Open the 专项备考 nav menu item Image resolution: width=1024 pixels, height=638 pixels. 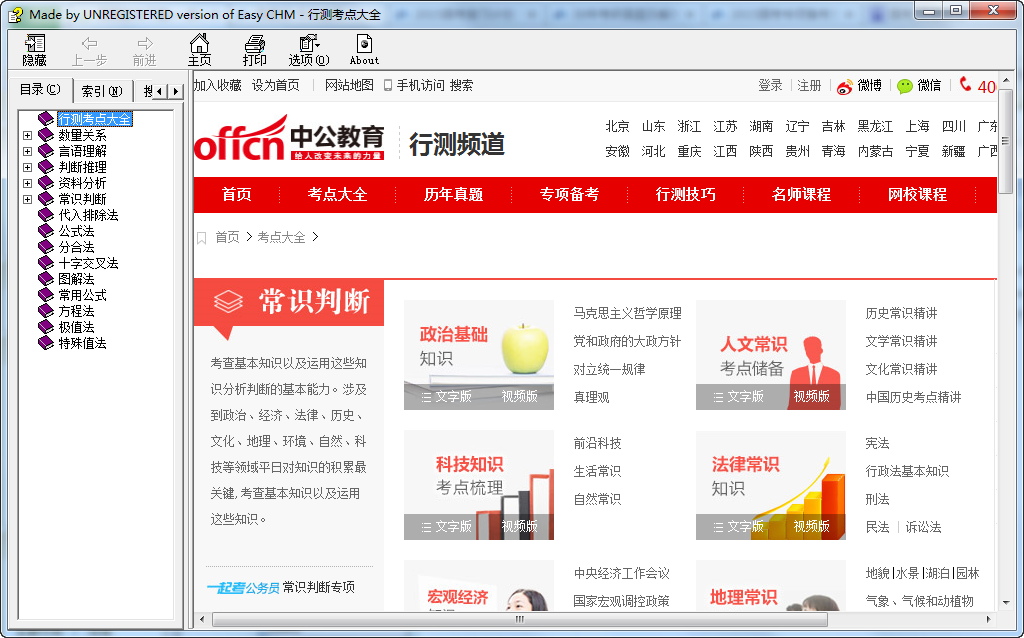click(x=569, y=195)
